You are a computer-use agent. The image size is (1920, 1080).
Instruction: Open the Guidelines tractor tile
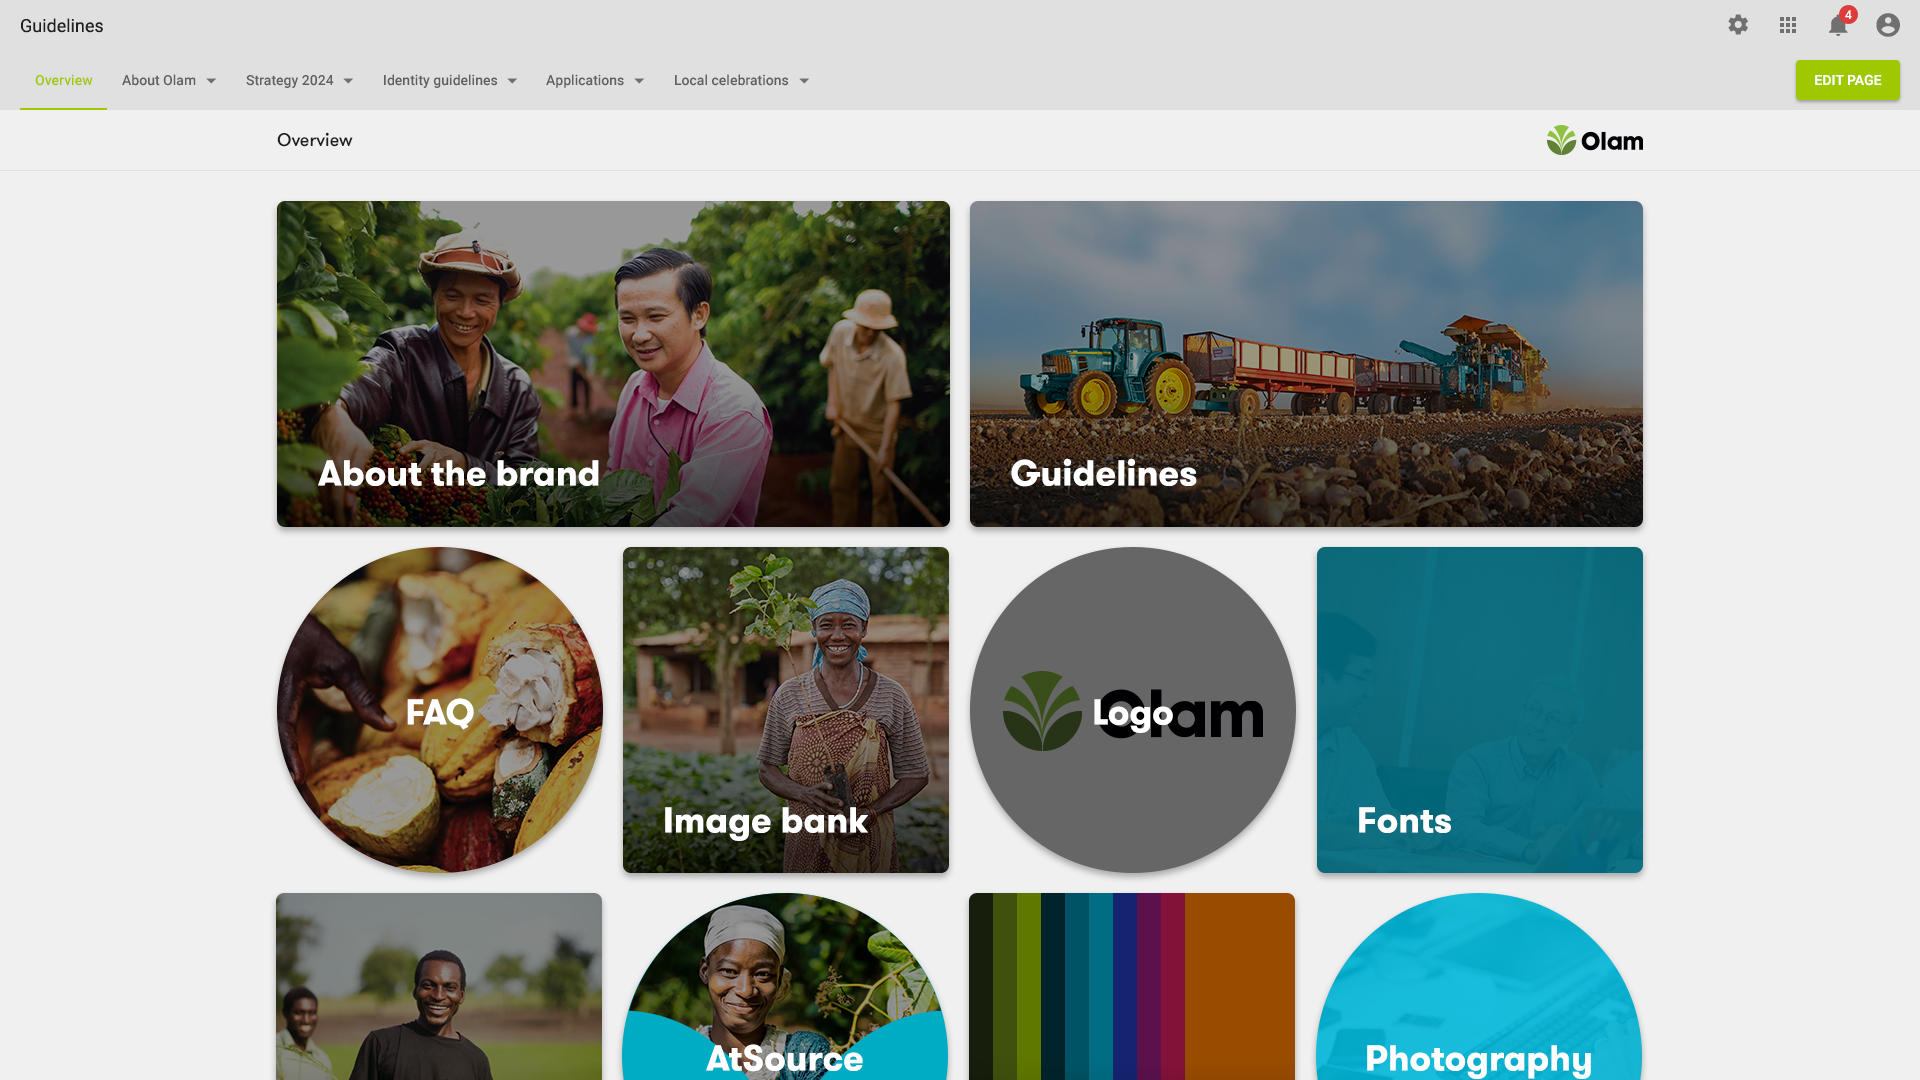[x=1306, y=364]
